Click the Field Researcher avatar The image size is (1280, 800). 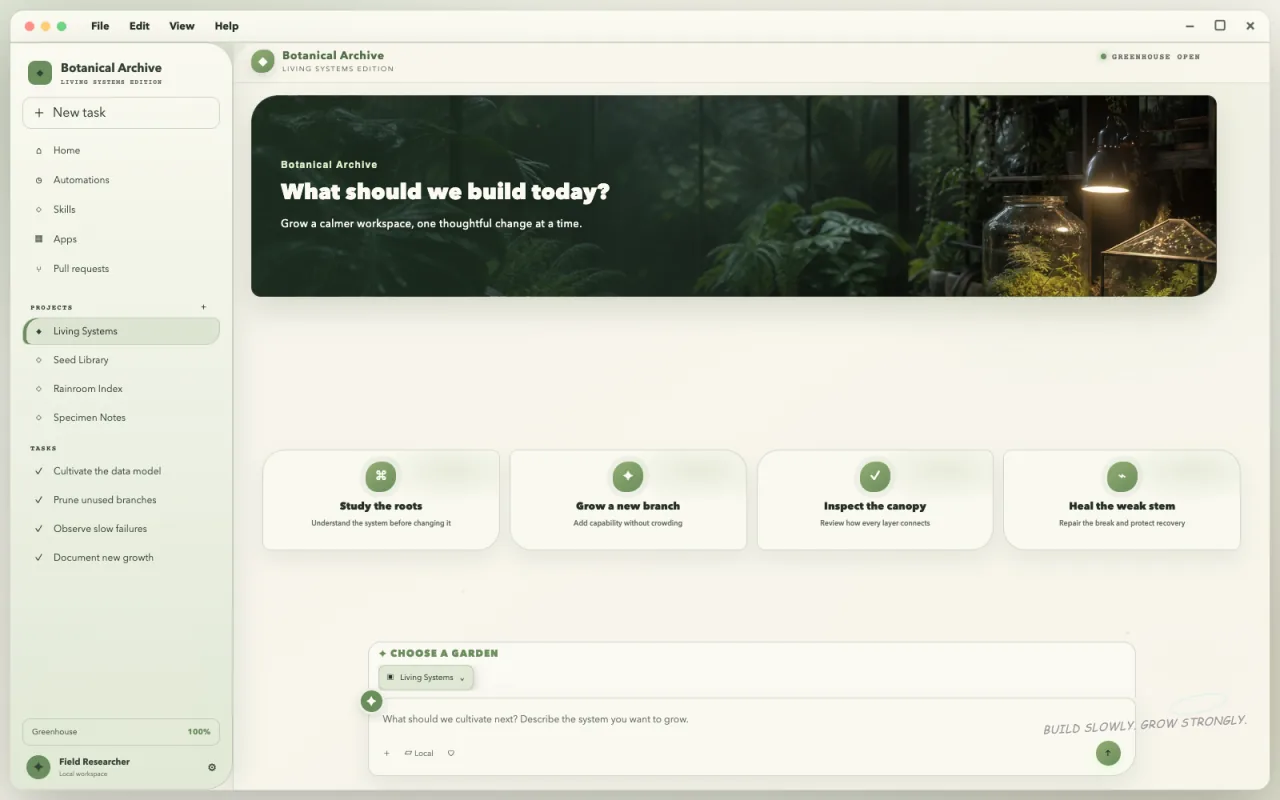(x=39, y=767)
